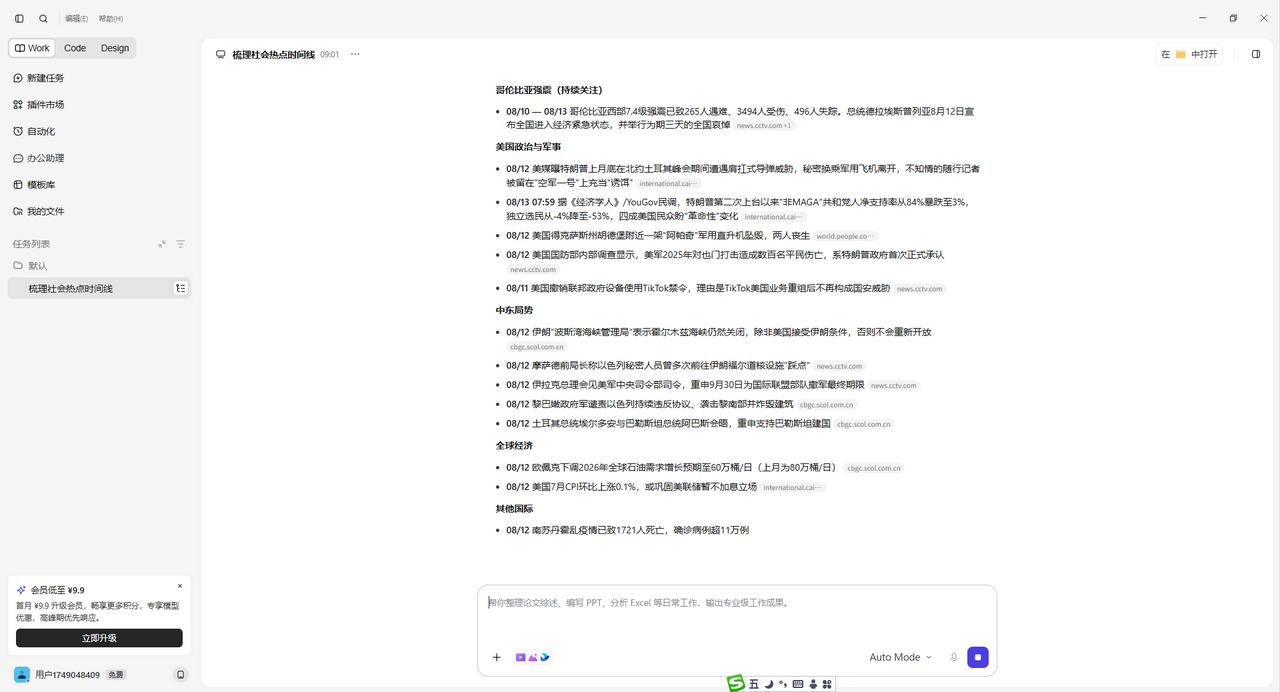Open cbgc.scol.com.cn source on 霍尔木兹海峡 item
1280x692 pixels.
pyautogui.click(x=537, y=347)
